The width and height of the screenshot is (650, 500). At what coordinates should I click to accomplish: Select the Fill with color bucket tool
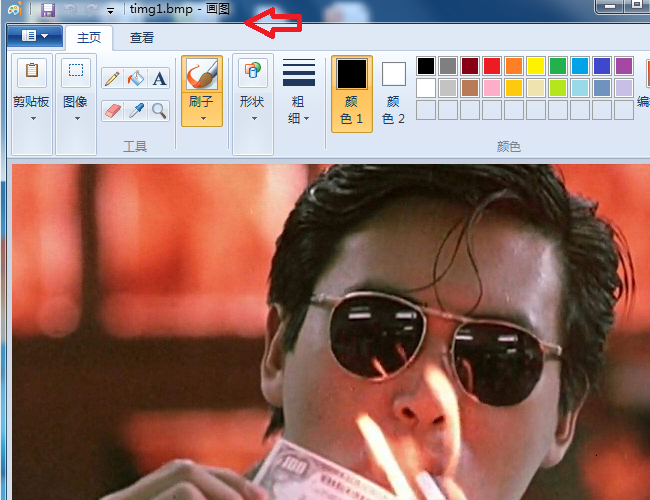tap(136, 78)
